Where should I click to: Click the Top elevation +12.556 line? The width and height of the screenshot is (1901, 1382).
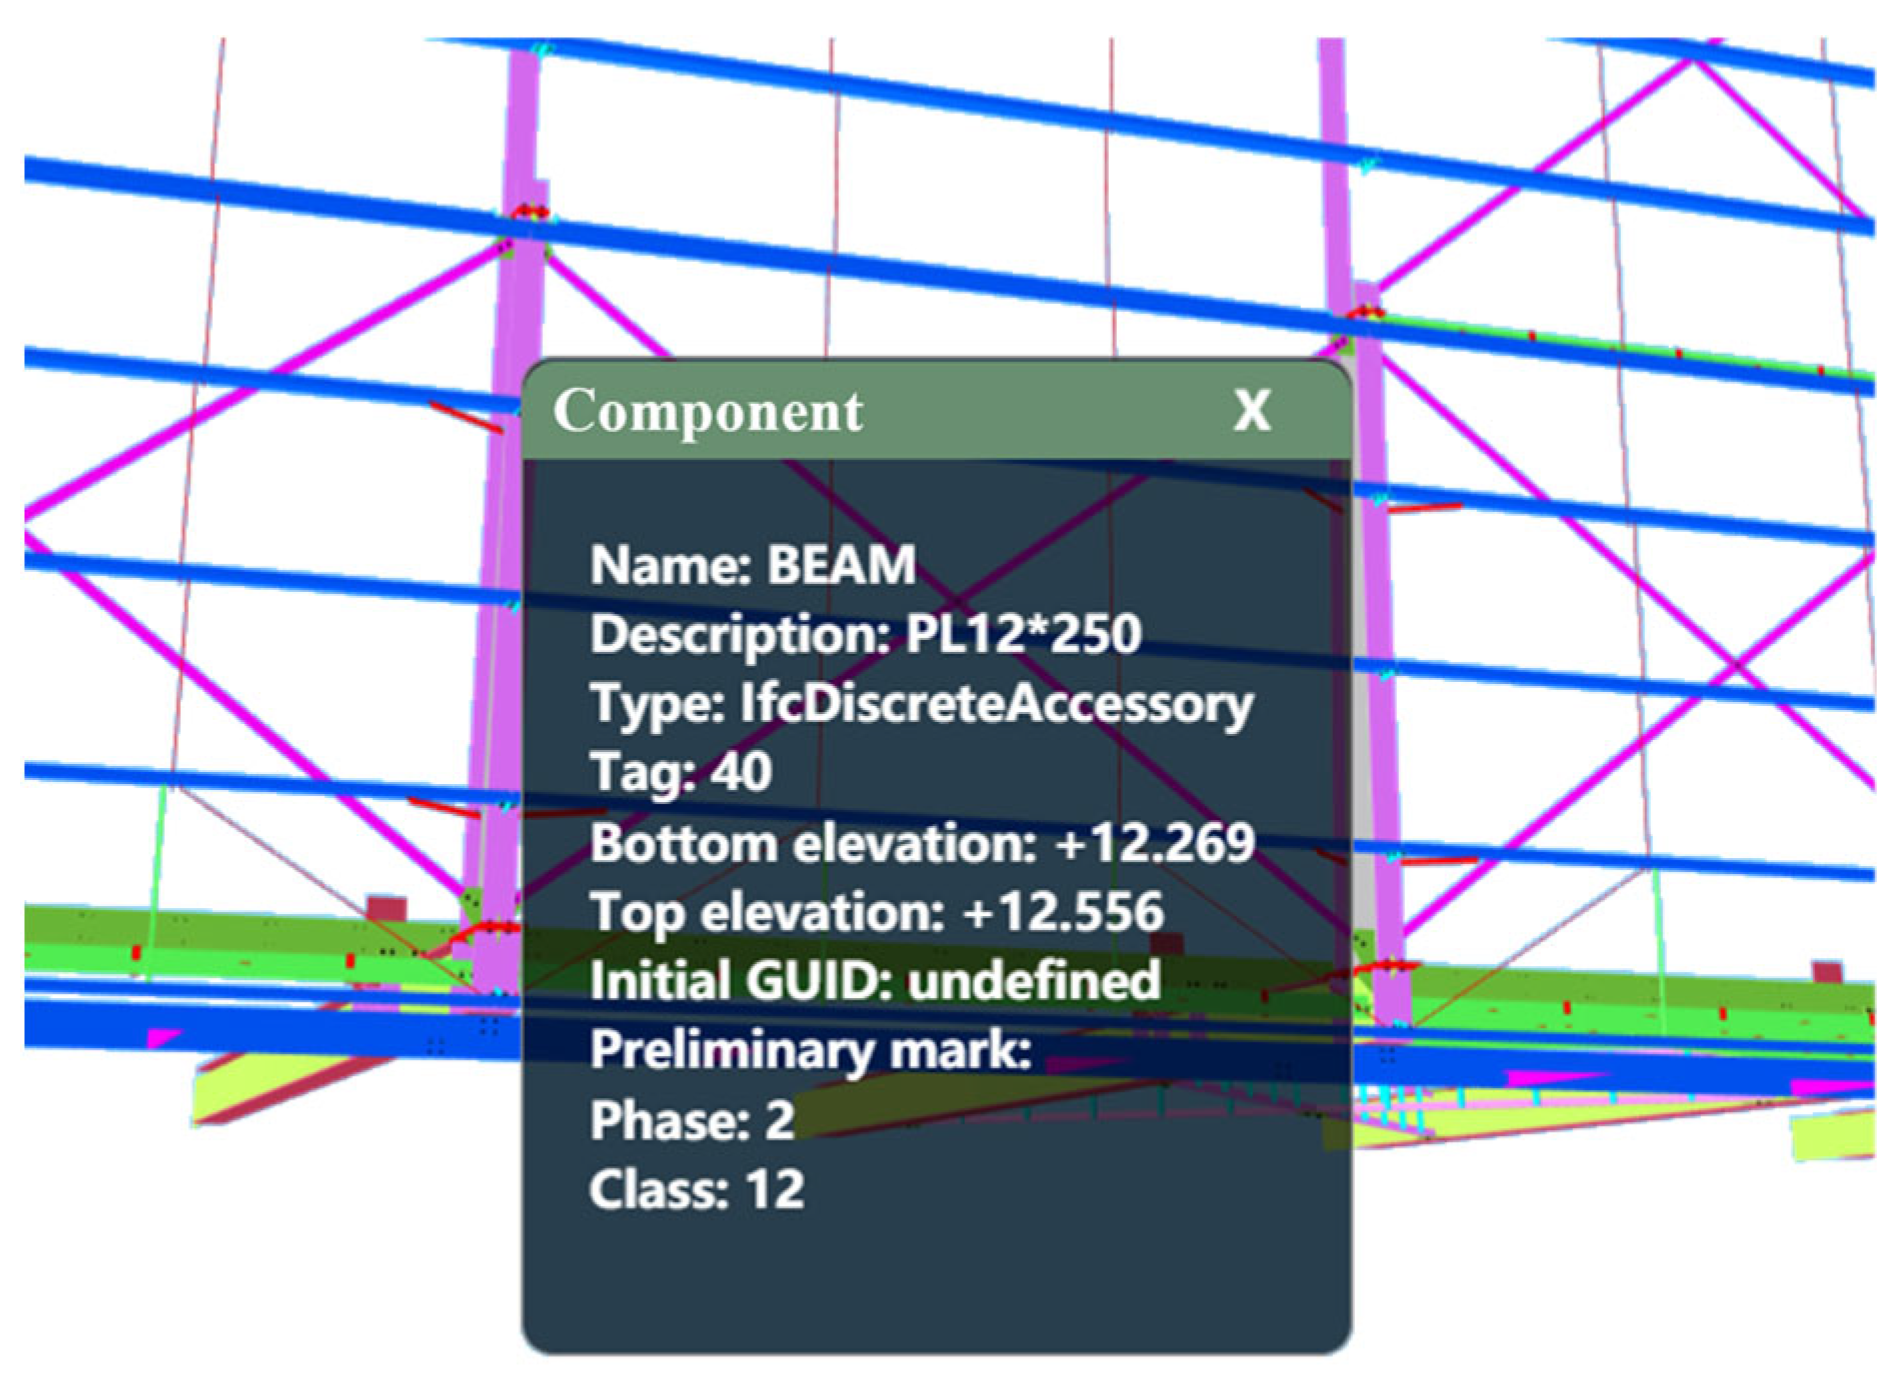pos(876,911)
